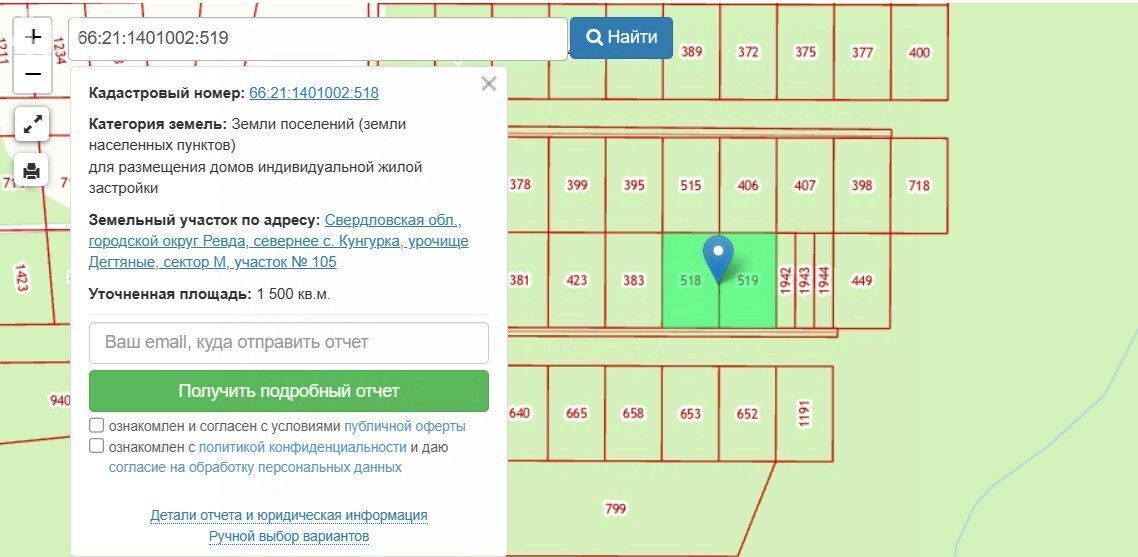This screenshot has width=1138, height=557.
Task: Check agreement with публичной оферты terms
Action: 97,426
